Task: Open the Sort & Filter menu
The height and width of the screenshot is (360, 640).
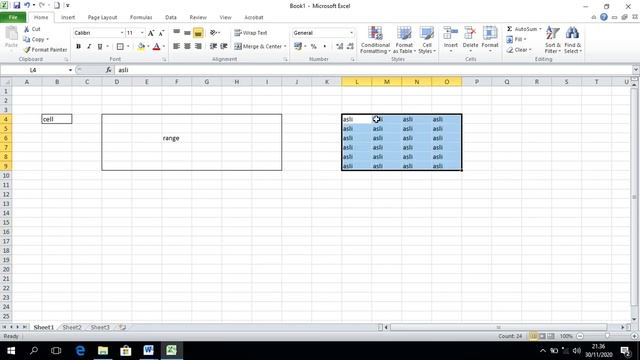Action: 553,40
